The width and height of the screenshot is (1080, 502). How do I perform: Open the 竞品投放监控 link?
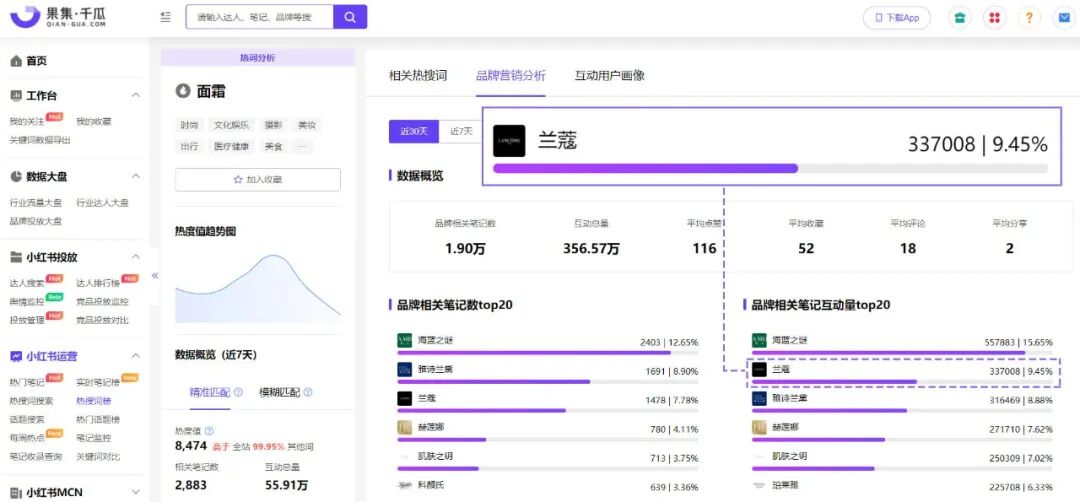[x=102, y=302]
